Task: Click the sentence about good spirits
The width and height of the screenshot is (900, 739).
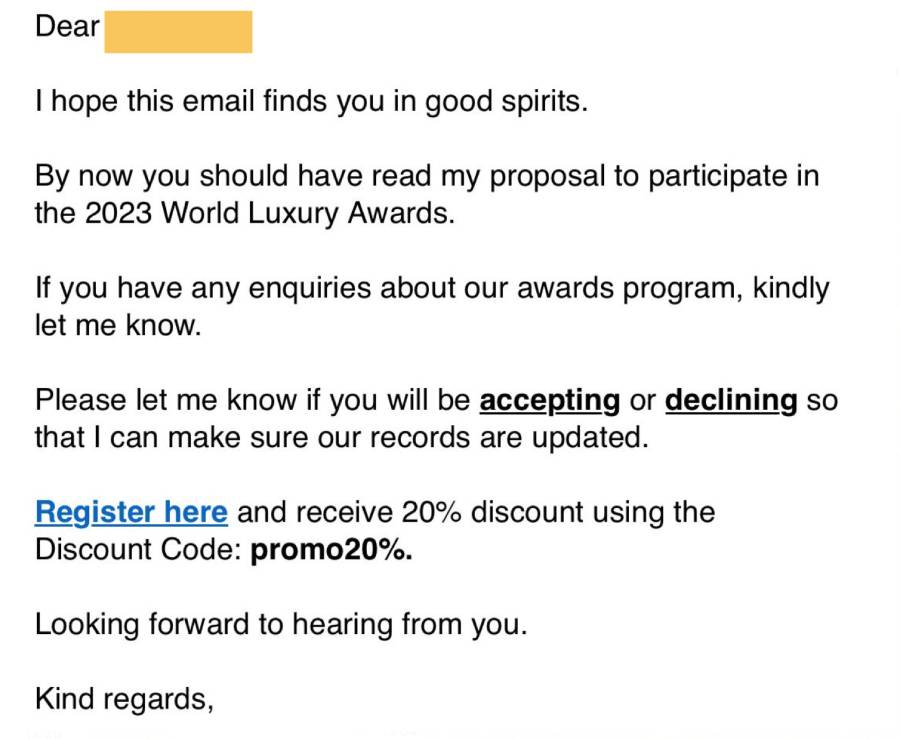Action: pos(312,102)
